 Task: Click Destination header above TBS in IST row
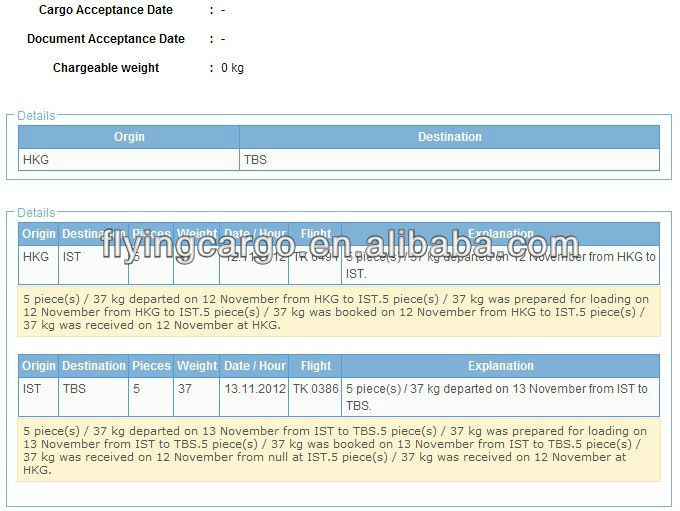click(93, 366)
